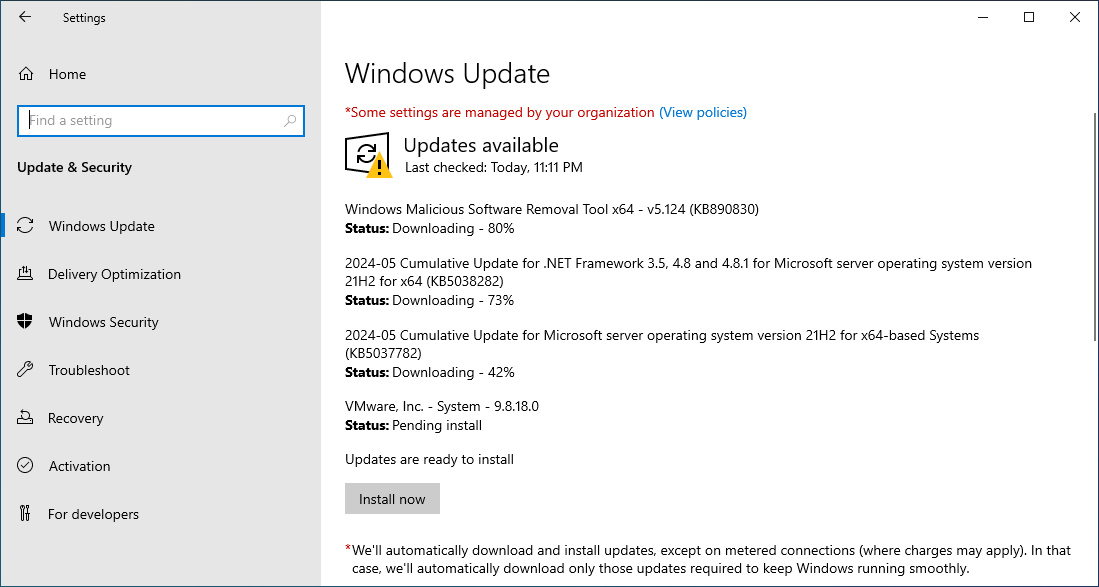Click the search magnifier icon
The width and height of the screenshot is (1099, 587).
click(x=291, y=120)
